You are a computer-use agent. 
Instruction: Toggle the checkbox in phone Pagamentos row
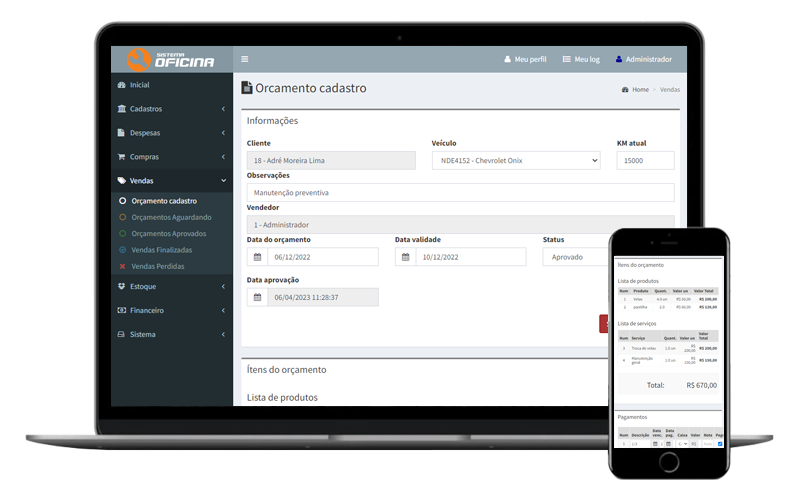pos(720,444)
